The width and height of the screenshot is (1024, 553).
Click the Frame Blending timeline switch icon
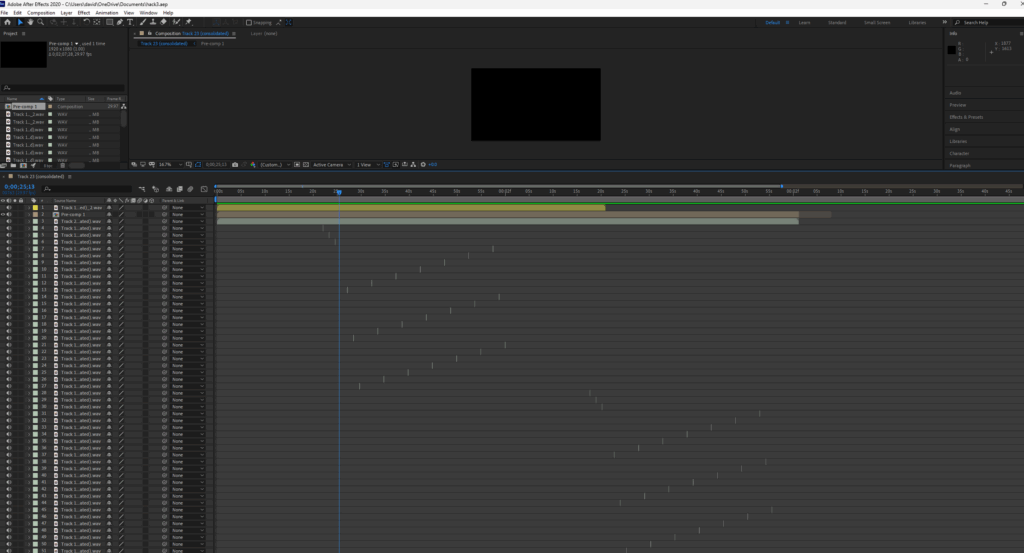coord(179,189)
